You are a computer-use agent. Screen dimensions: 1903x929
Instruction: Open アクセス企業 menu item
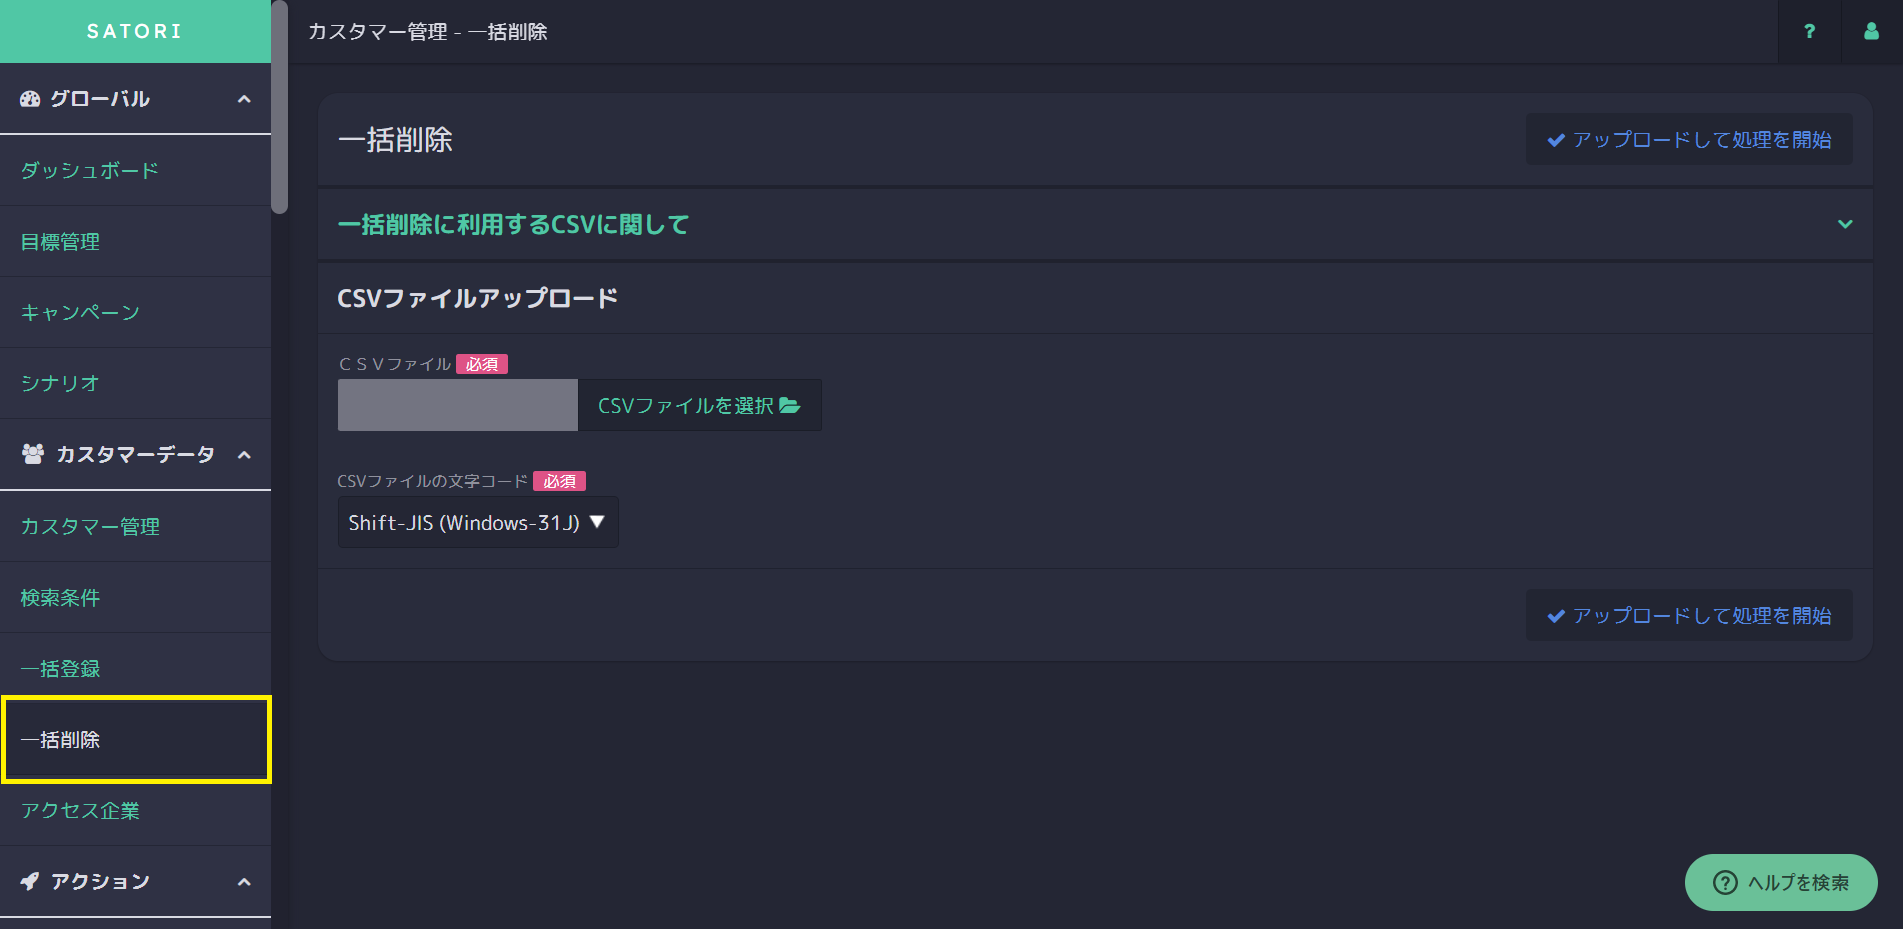[x=80, y=811]
